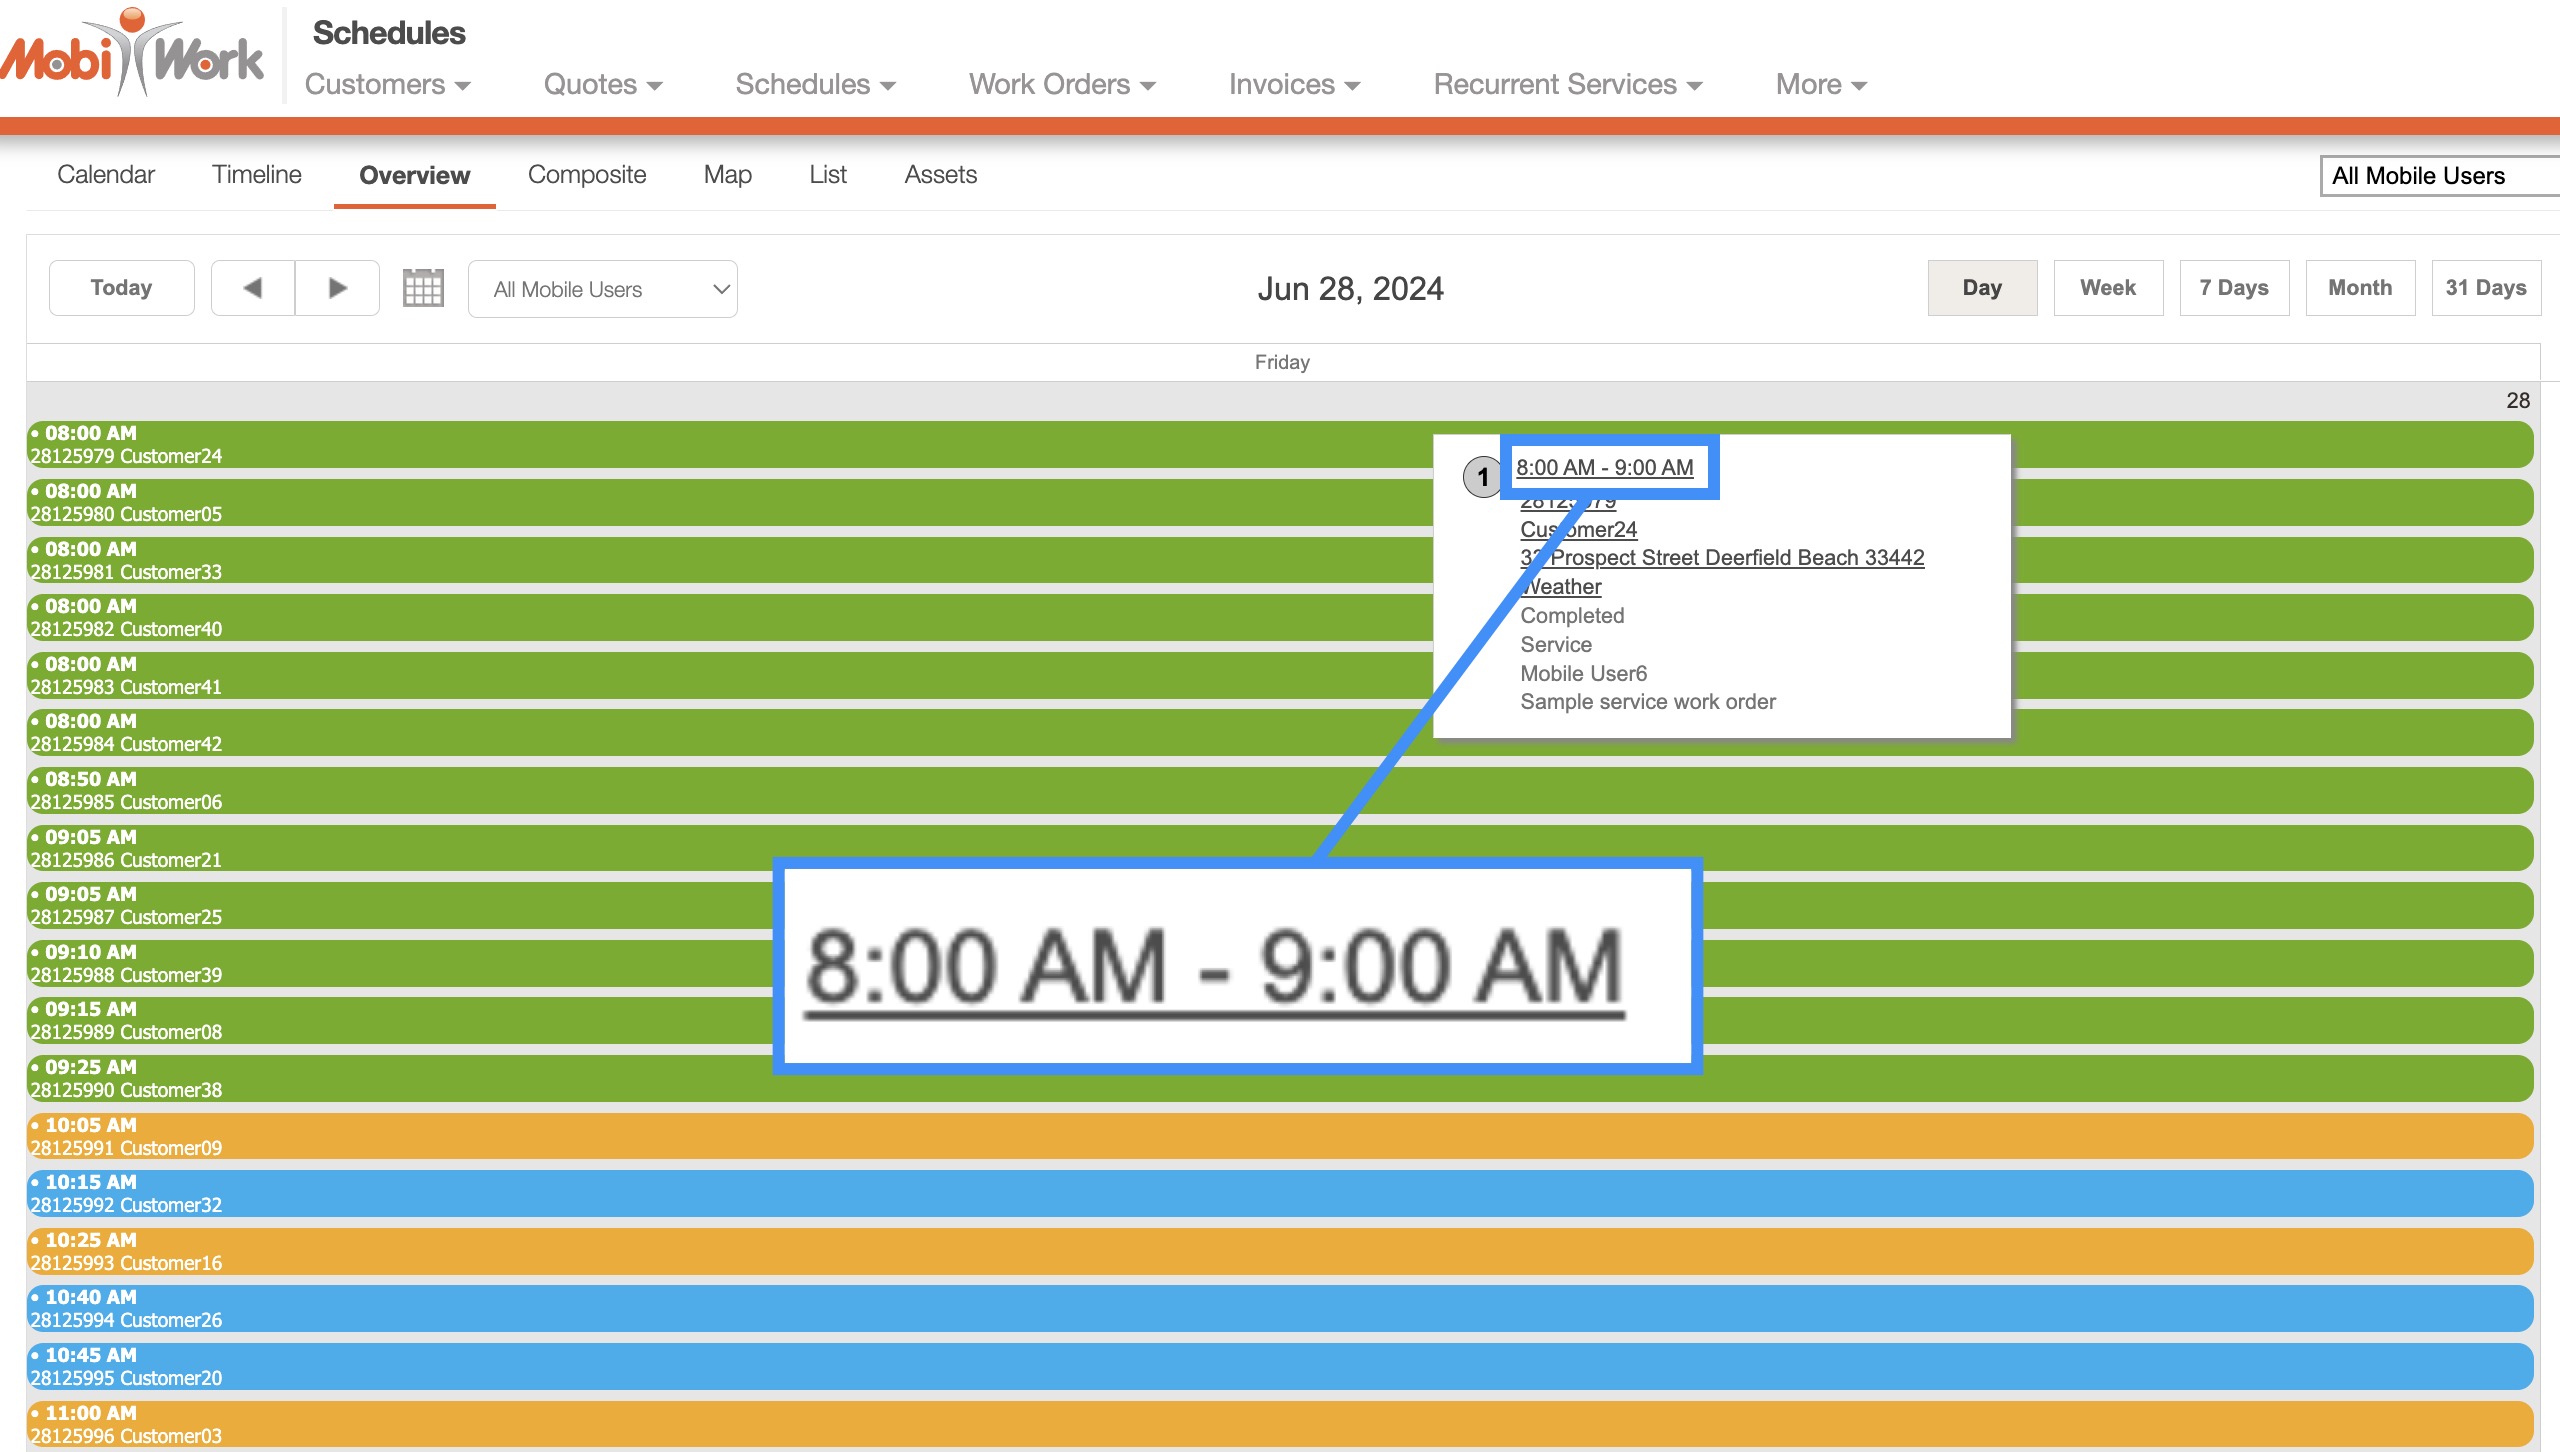Go to previous day arrow

pyautogui.click(x=253, y=288)
